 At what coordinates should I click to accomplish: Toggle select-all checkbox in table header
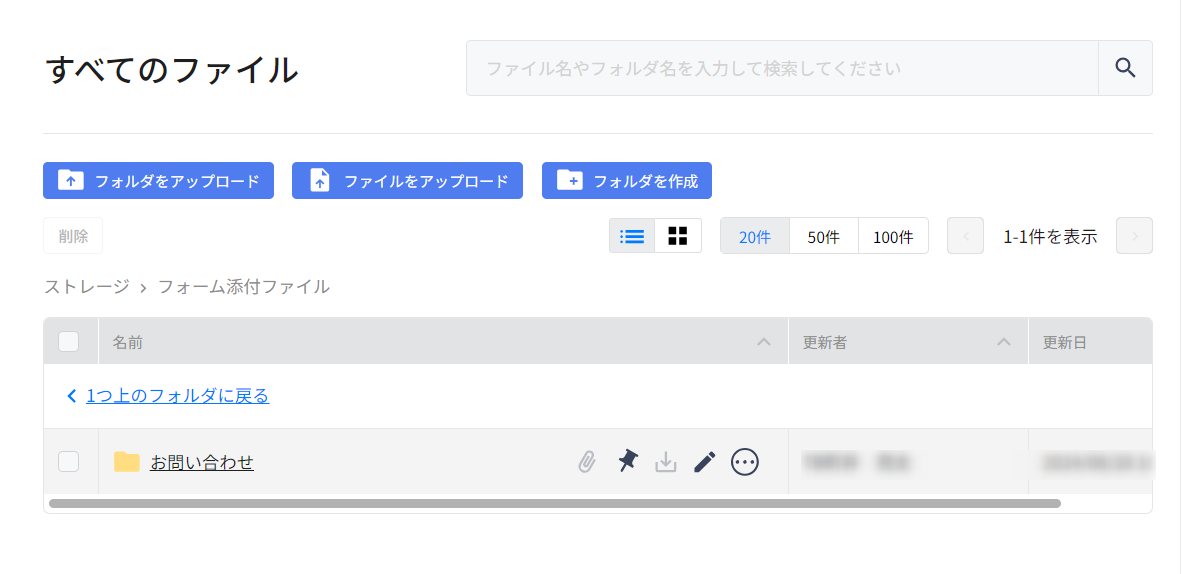point(69,342)
